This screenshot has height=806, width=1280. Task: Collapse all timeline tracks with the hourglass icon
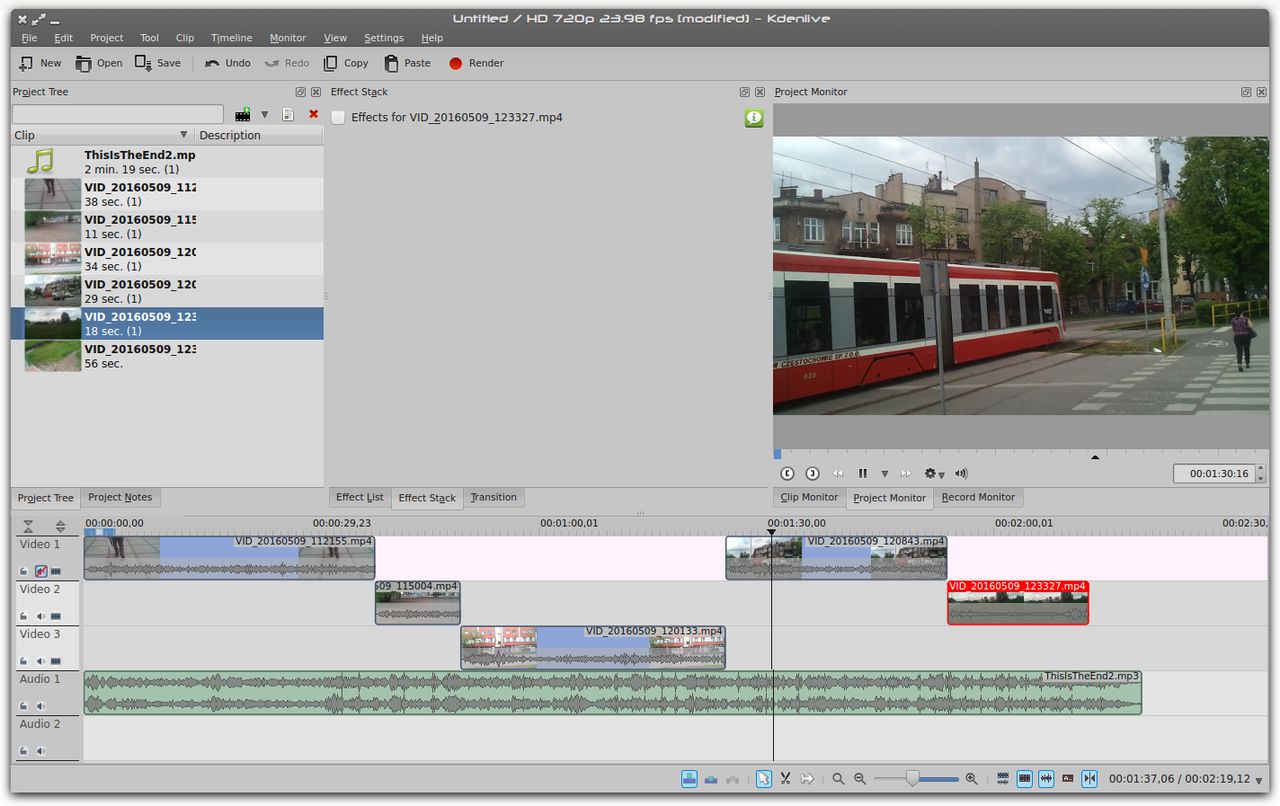tap(28, 526)
